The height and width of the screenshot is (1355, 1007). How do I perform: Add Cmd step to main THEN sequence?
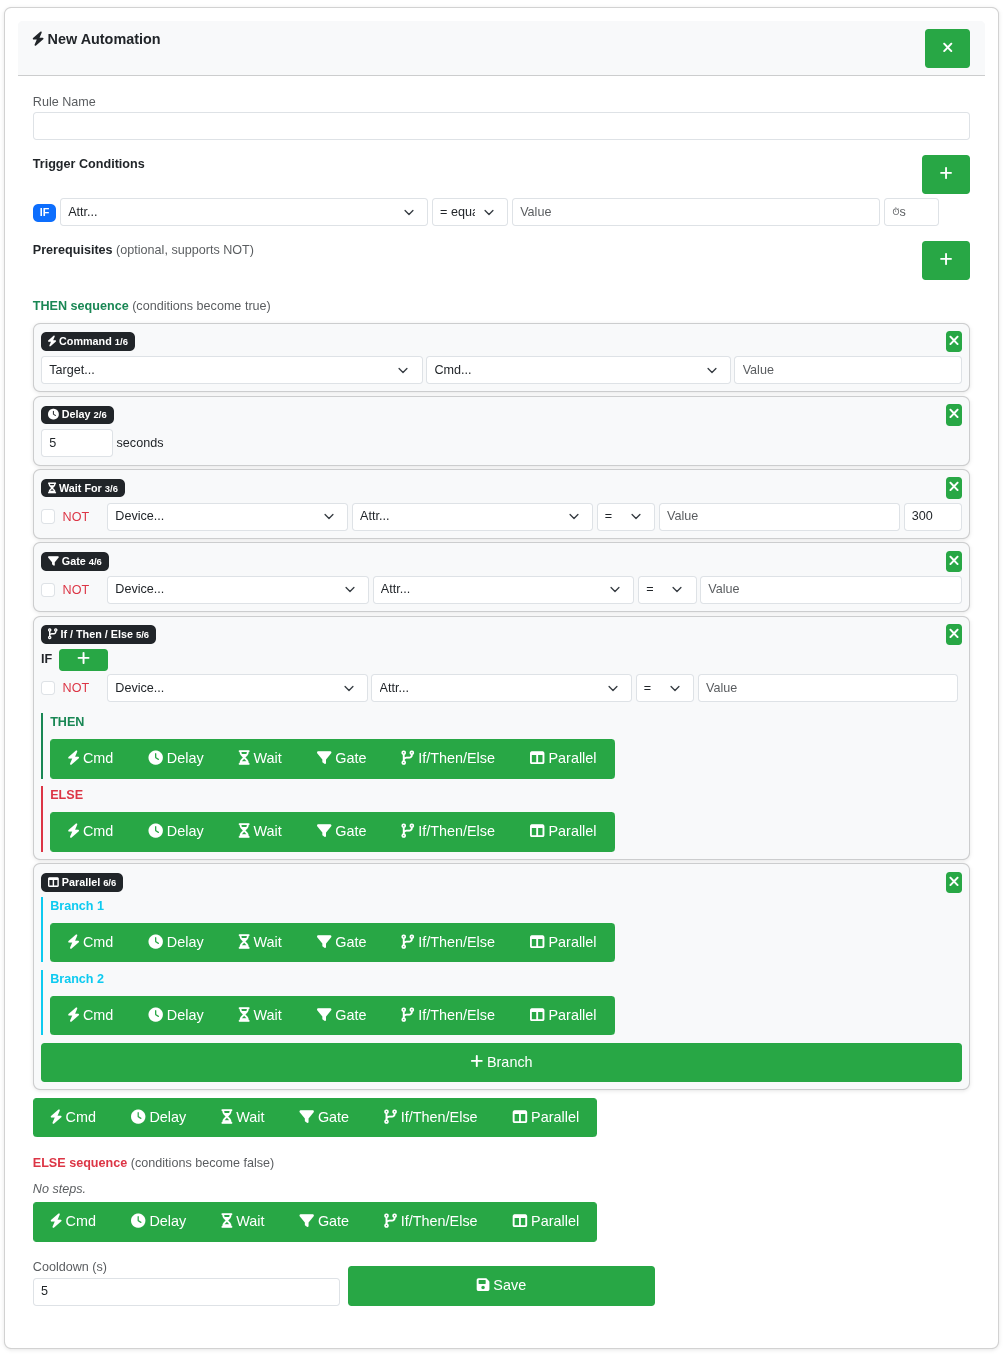[73, 1117]
